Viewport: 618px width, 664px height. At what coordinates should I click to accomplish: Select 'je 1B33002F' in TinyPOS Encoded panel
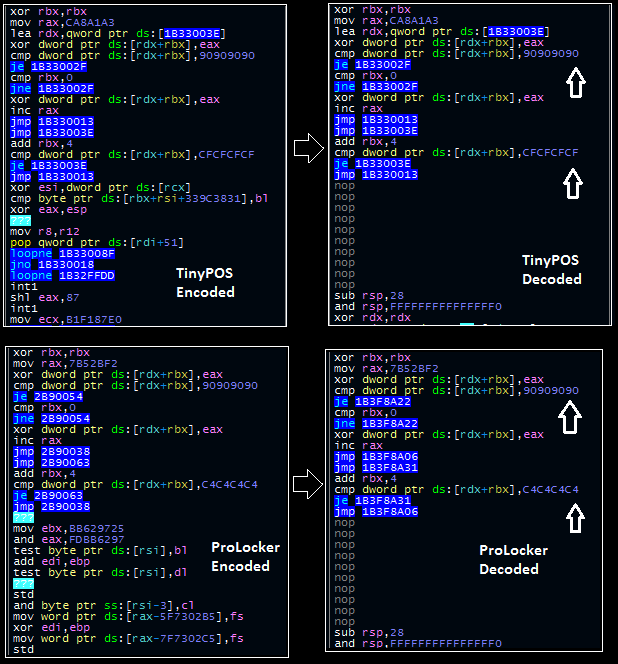49,66
